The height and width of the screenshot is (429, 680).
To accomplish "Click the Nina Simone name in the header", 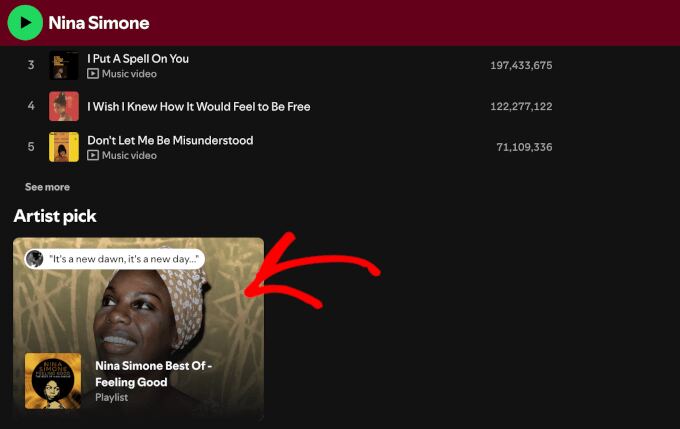I will 98,22.
